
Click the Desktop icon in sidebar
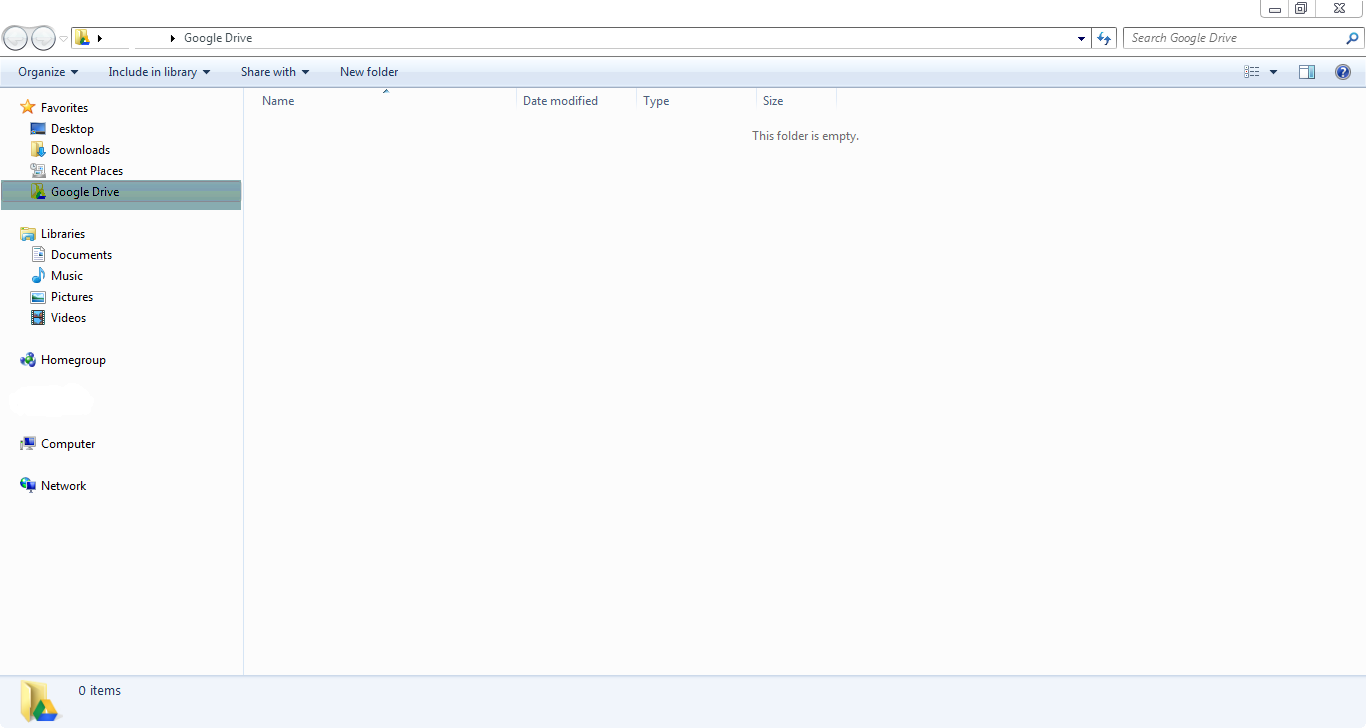point(38,129)
